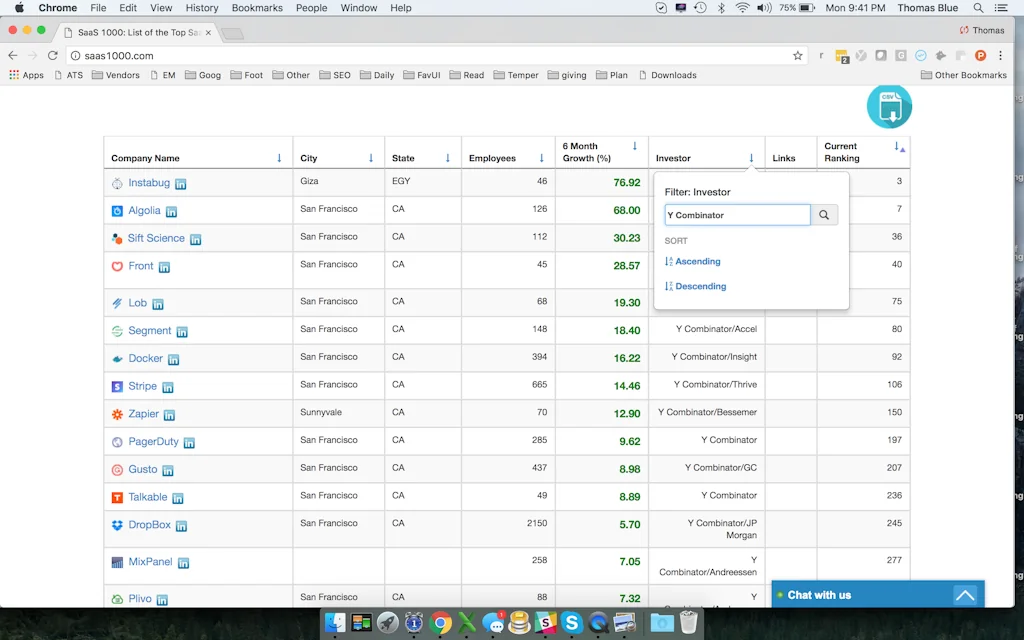The image size is (1024, 640).
Task: Click the Zapier company logo
Action: pos(120,412)
